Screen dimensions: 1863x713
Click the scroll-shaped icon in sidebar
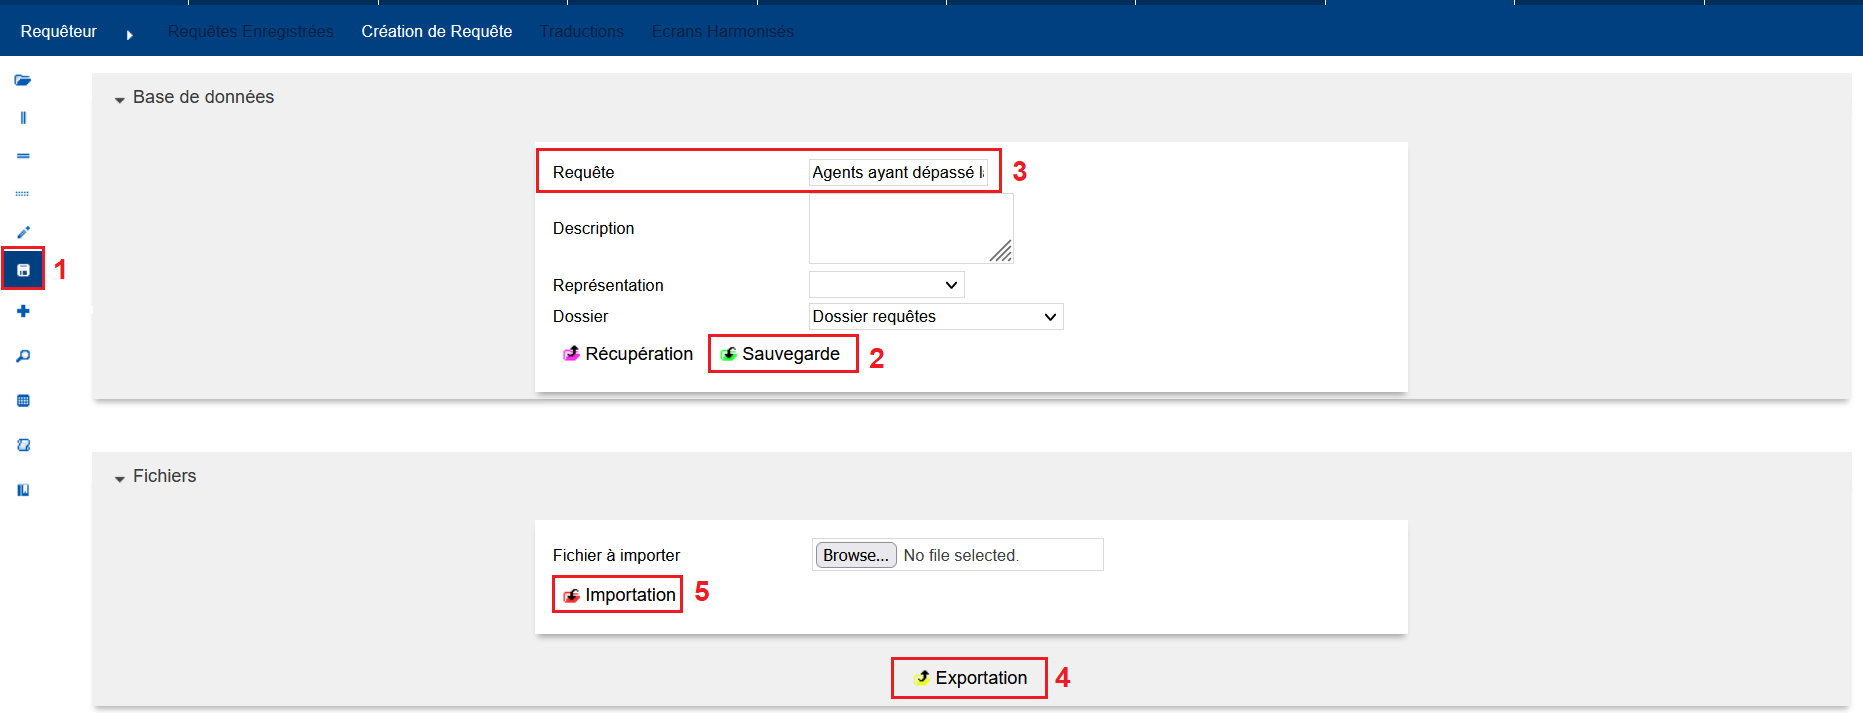click(x=23, y=445)
